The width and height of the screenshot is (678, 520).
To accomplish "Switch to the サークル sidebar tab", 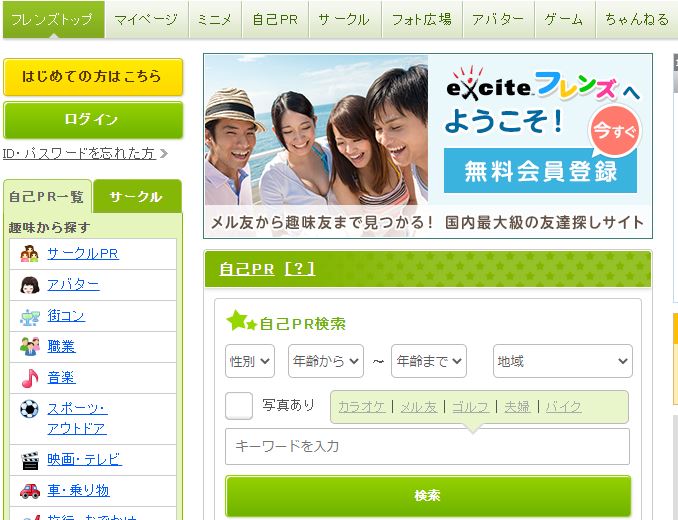I will 136,197.
